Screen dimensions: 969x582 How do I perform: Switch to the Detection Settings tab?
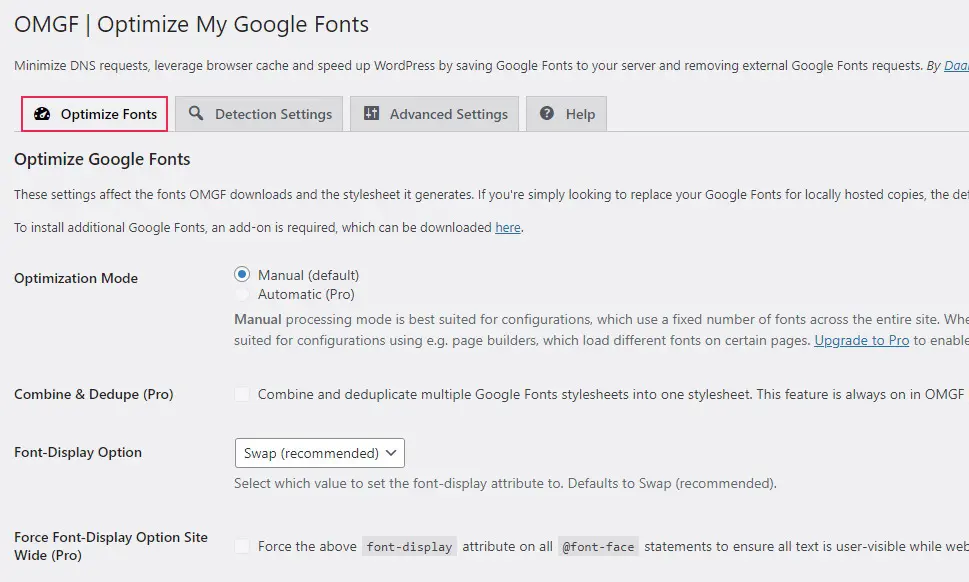tap(259, 114)
